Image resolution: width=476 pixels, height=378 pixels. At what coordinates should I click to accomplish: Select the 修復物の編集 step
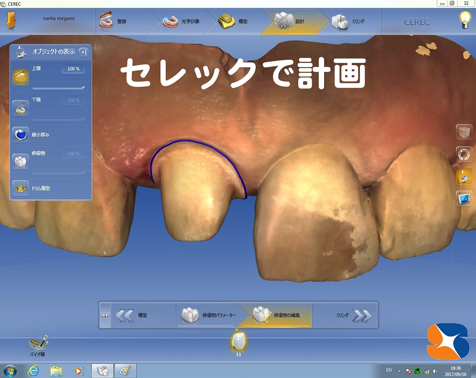[277, 315]
